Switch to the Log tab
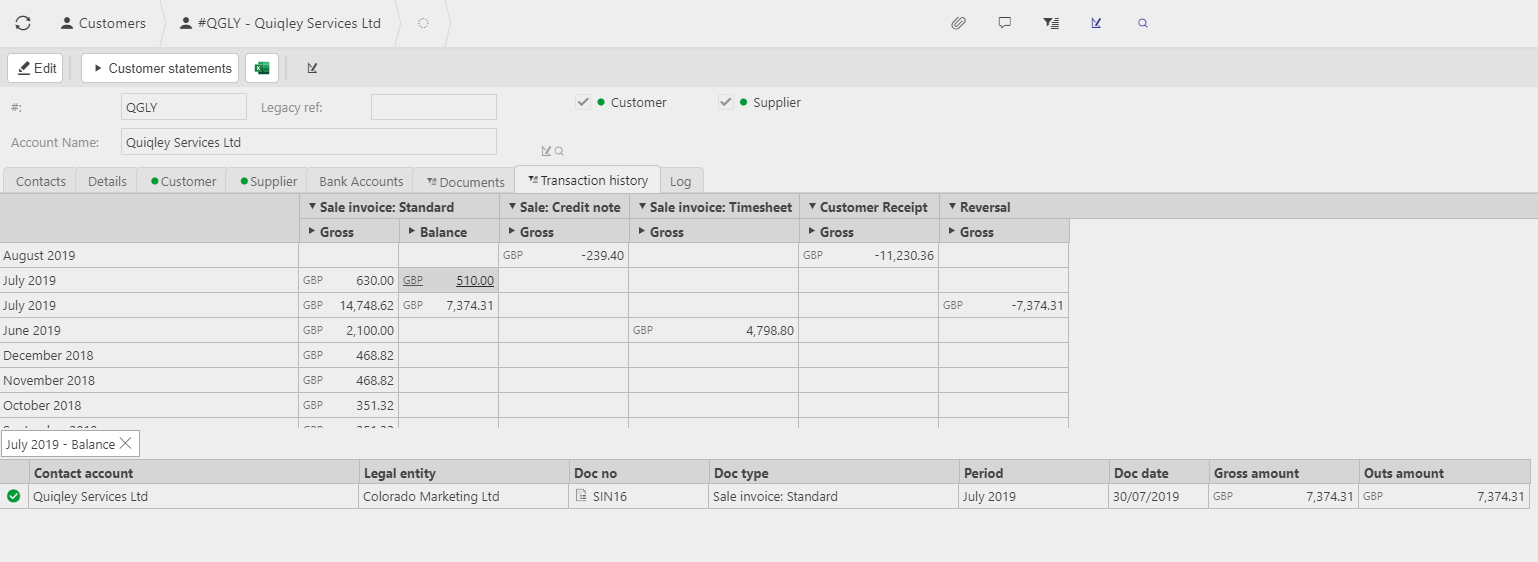This screenshot has width=1538, height=562. tap(680, 181)
